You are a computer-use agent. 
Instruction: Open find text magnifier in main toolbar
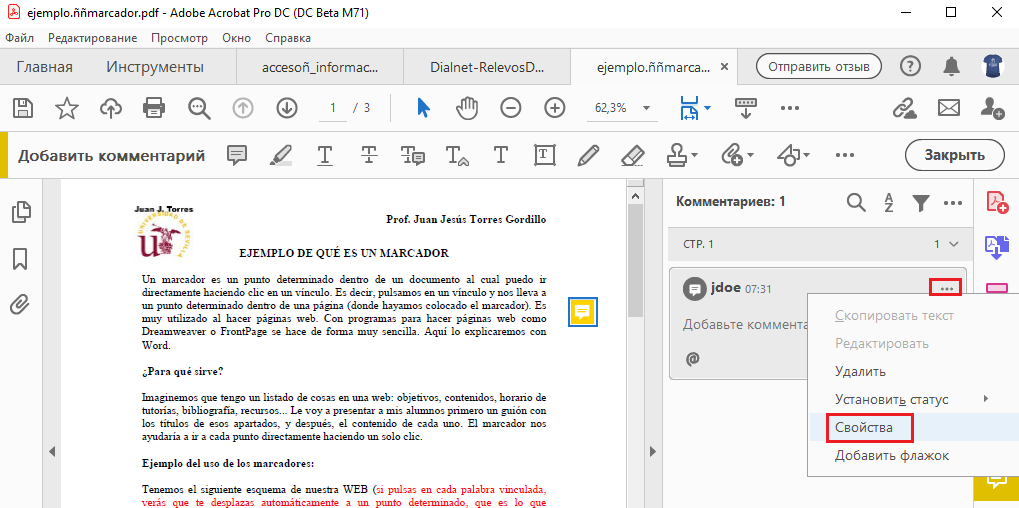[200, 108]
